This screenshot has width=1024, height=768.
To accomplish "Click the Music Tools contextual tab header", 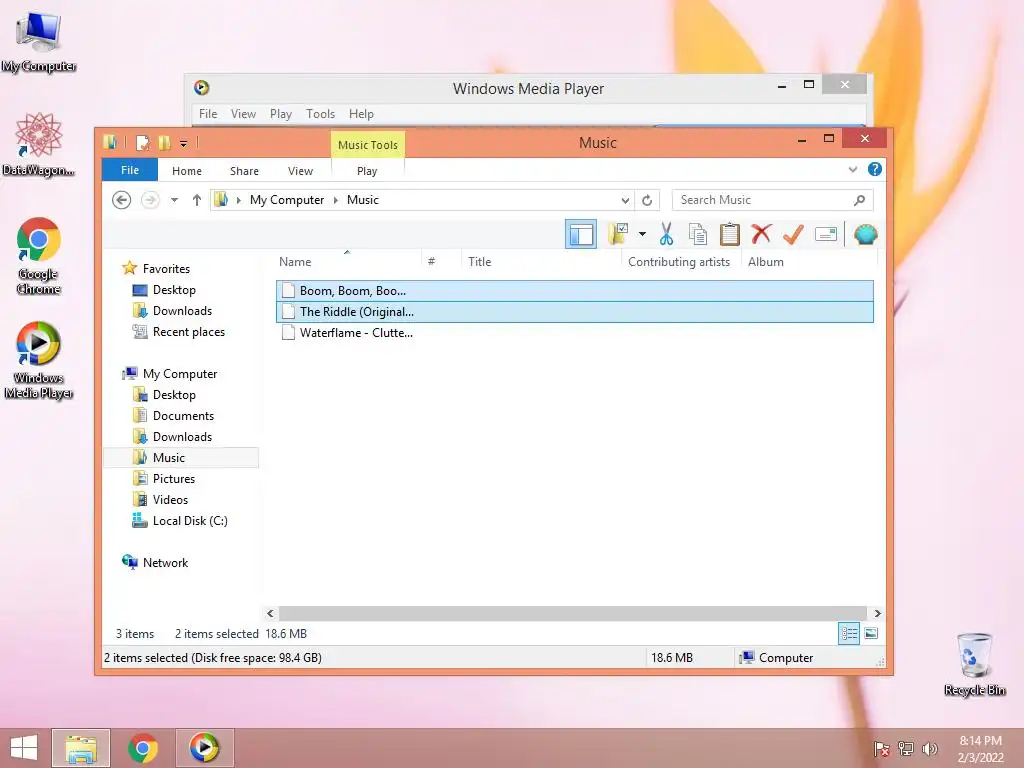I will point(368,144).
